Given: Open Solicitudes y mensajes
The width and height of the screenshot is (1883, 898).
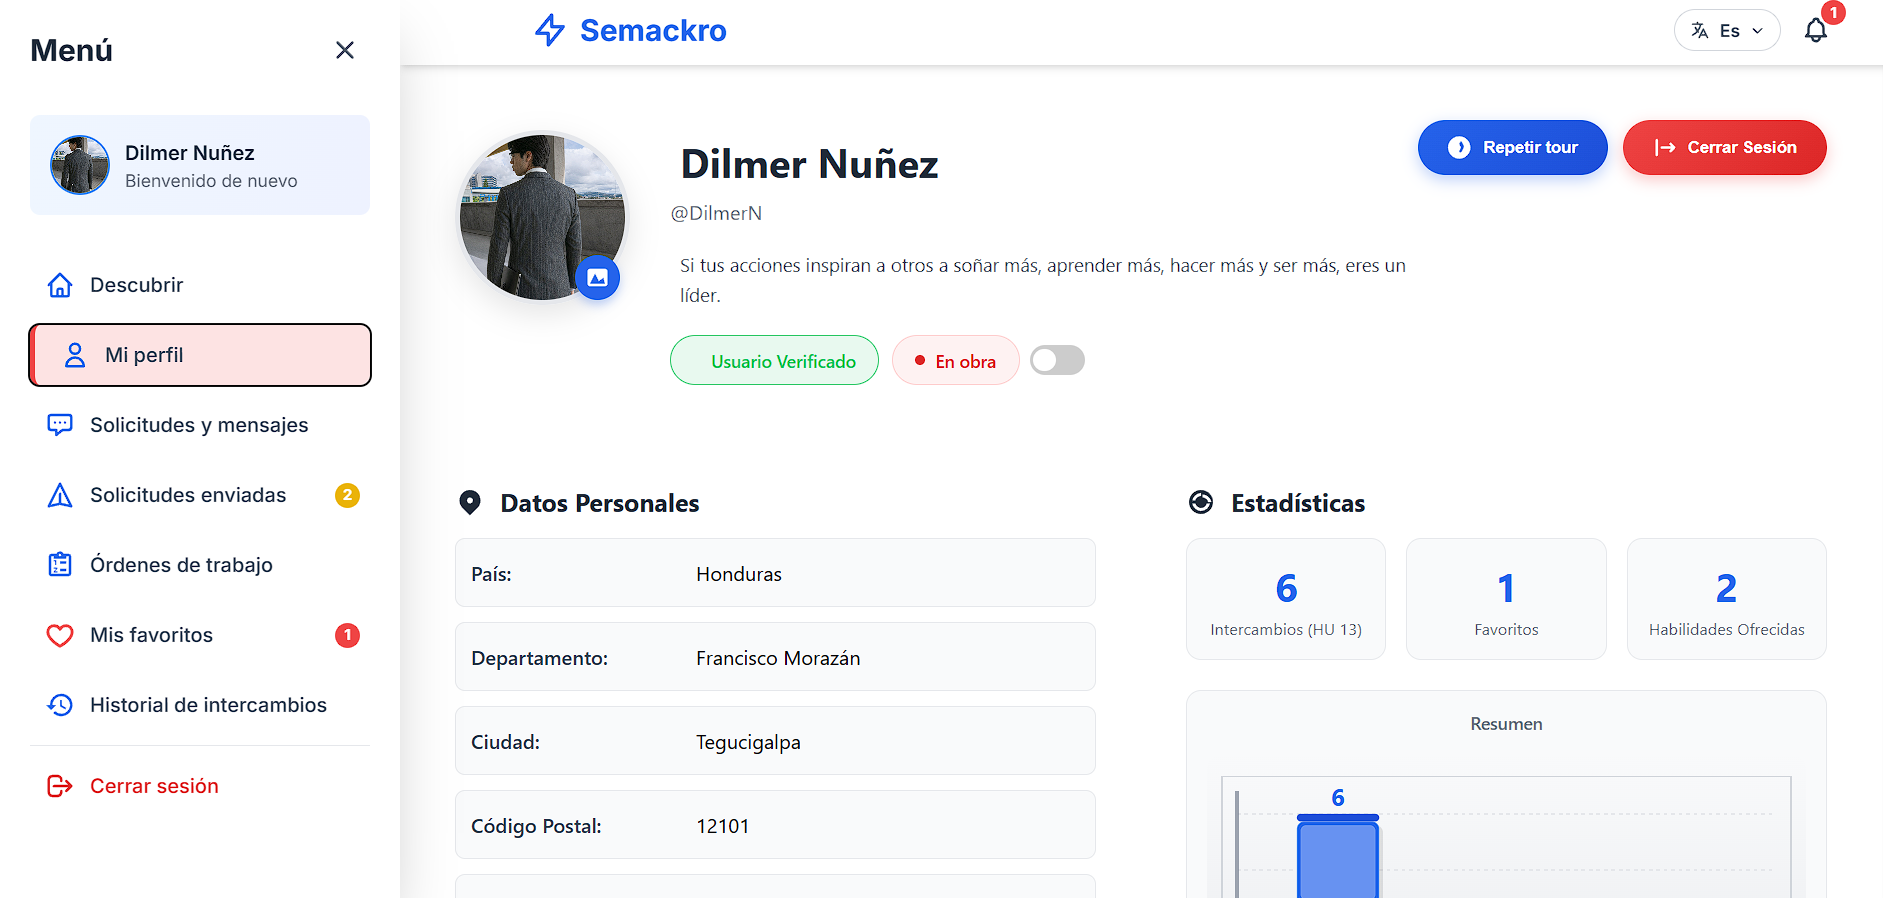Looking at the screenshot, I should pyautogui.click(x=199, y=425).
